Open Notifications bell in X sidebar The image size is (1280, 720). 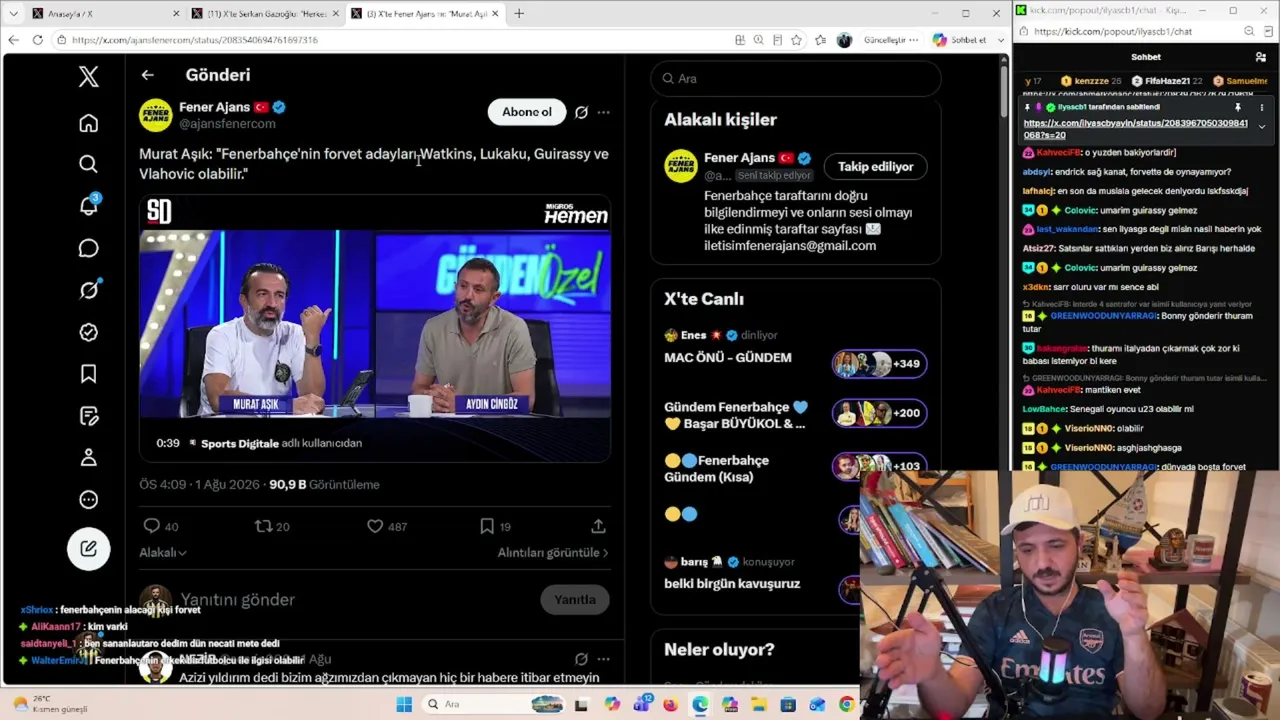[x=89, y=206]
